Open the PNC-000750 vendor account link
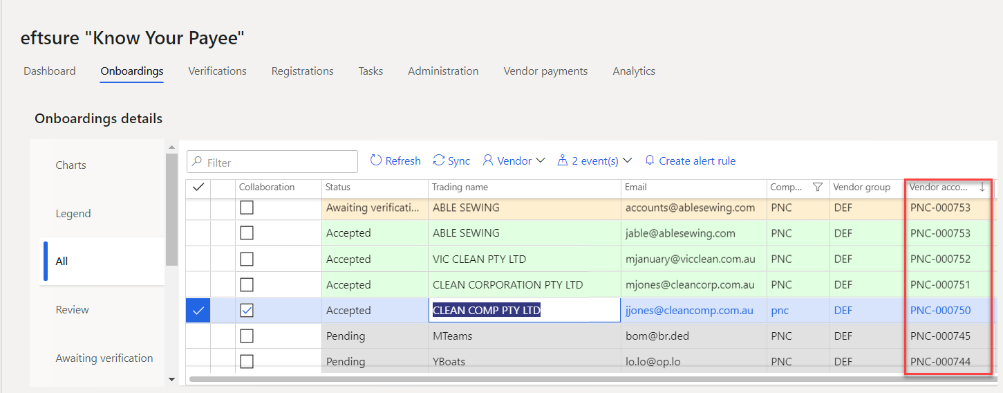Viewport: 1003px width, 393px height. click(x=940, y=310)
